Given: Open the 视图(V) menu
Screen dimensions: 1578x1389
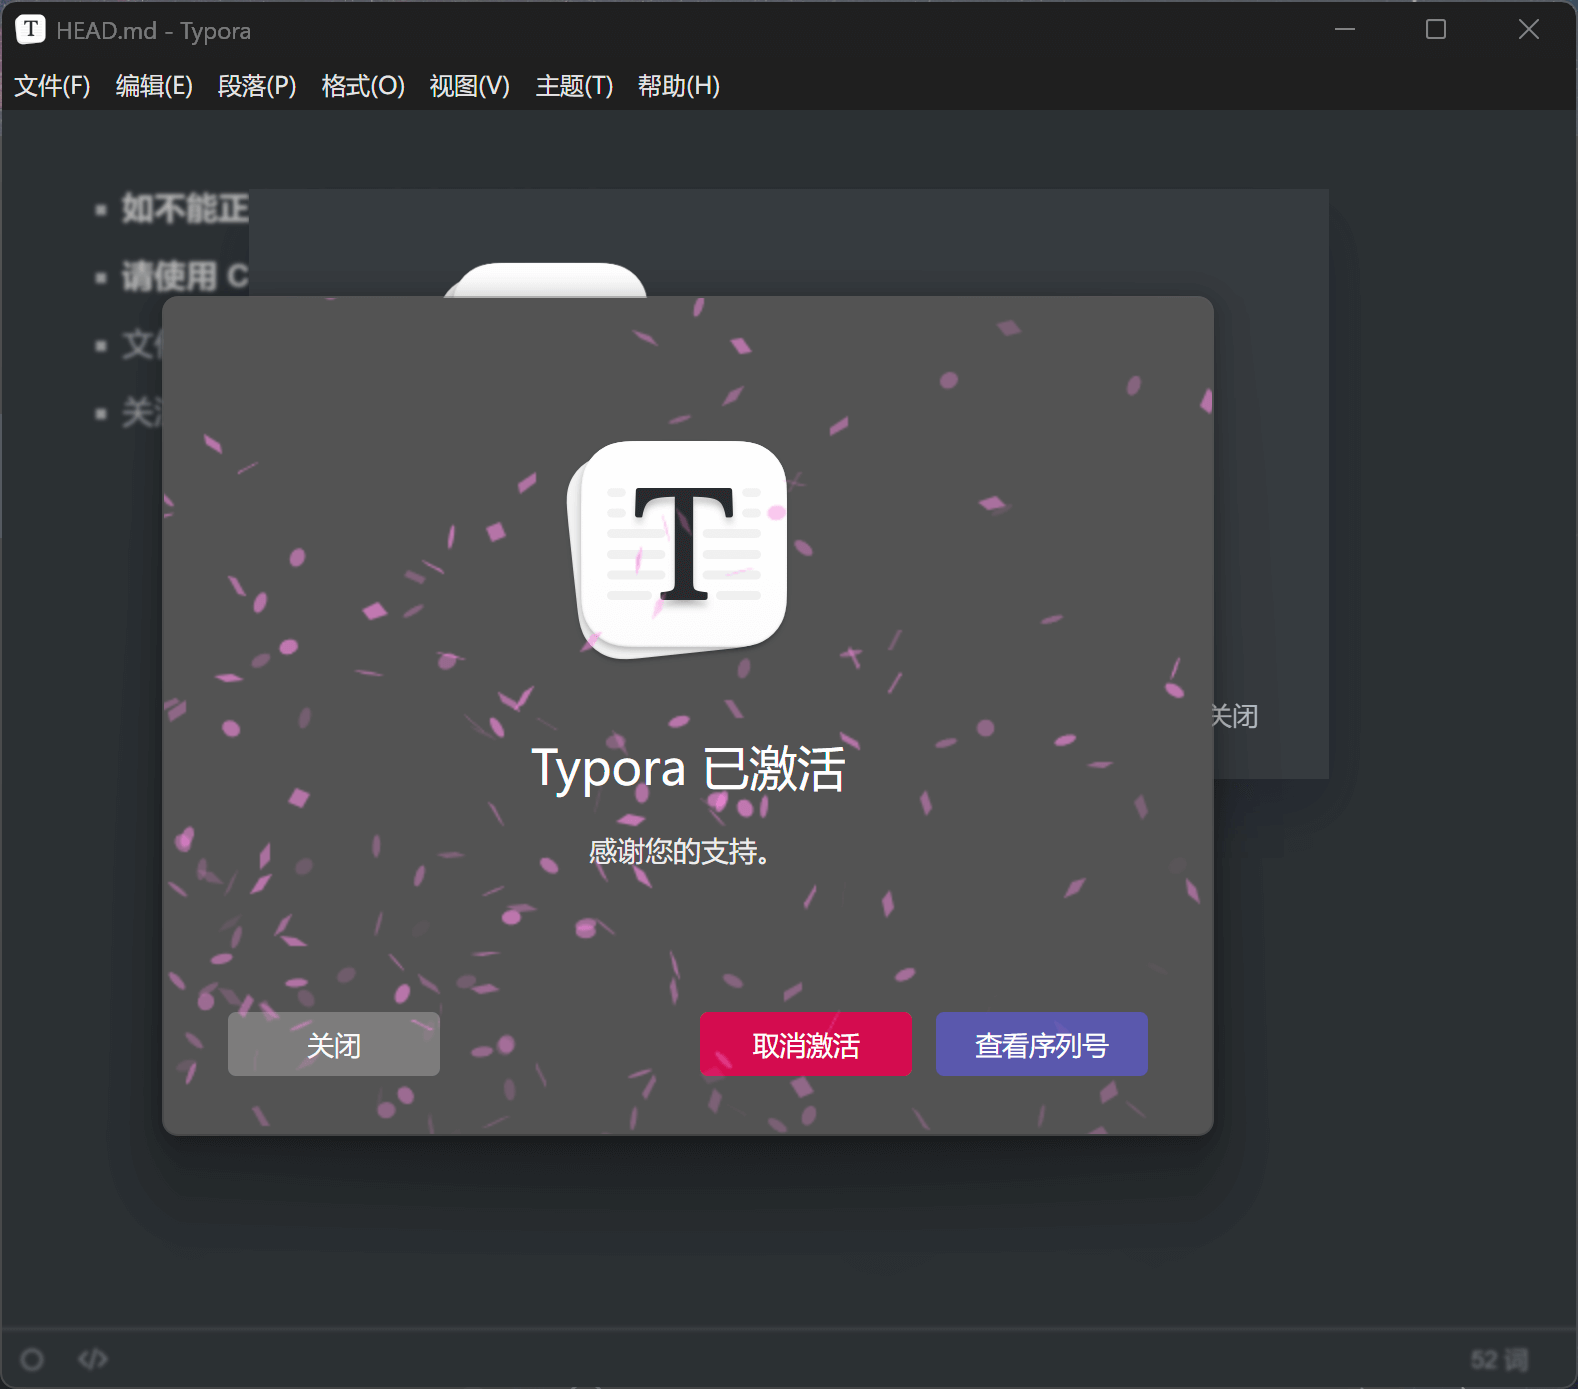Looking at the screenshot, I should point(469,86).
